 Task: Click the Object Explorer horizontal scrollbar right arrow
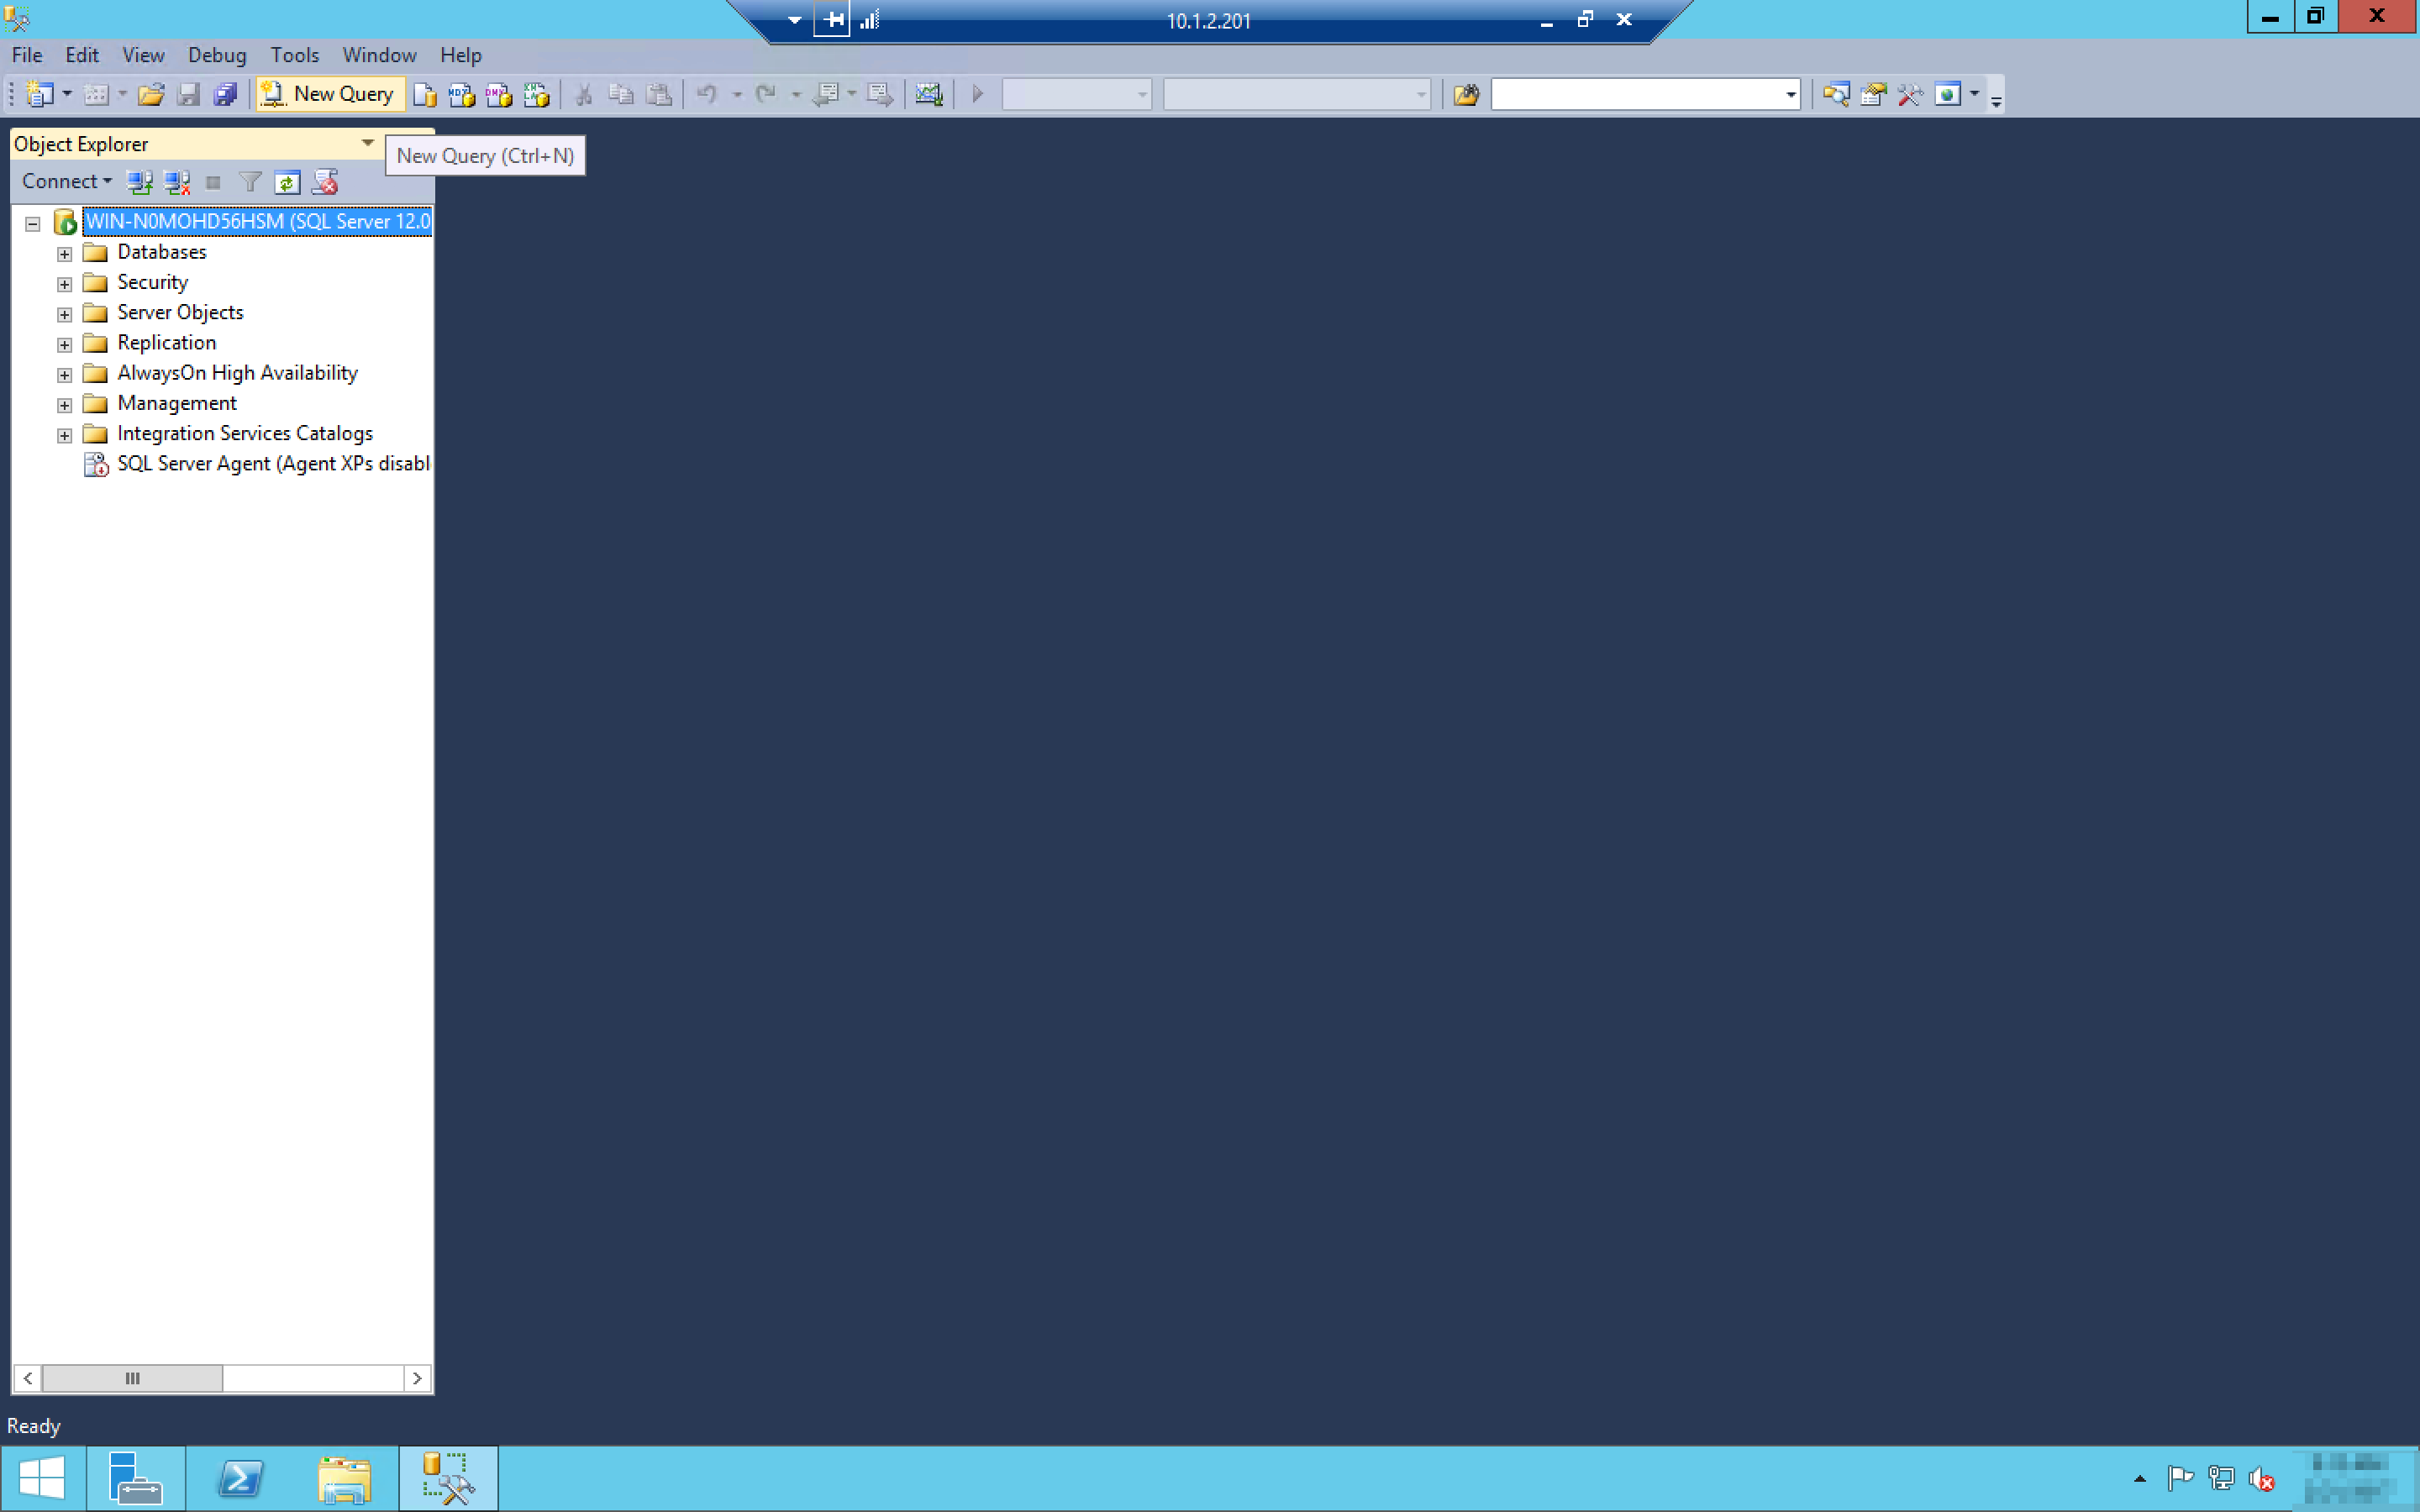[417, 1378]
